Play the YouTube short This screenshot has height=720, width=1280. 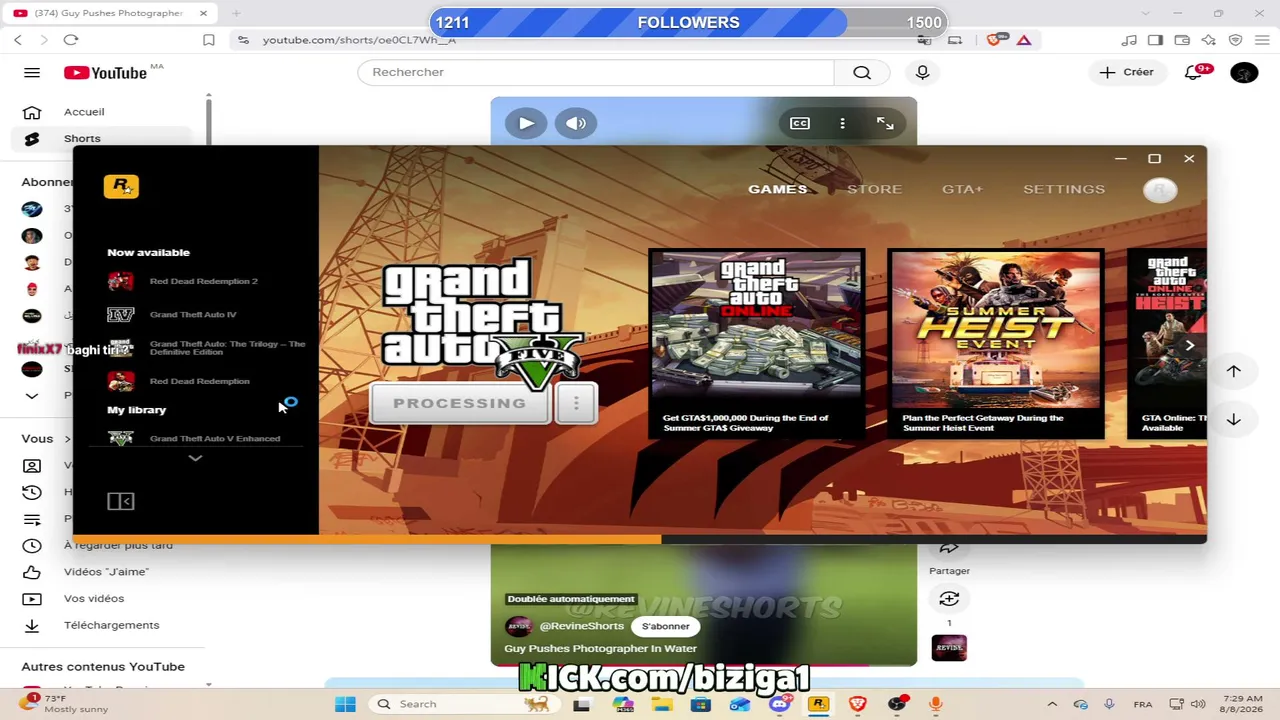pos(526,123)
